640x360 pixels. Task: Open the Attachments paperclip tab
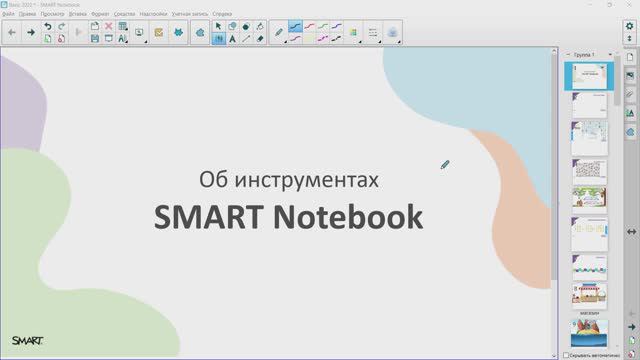[630, 95]
